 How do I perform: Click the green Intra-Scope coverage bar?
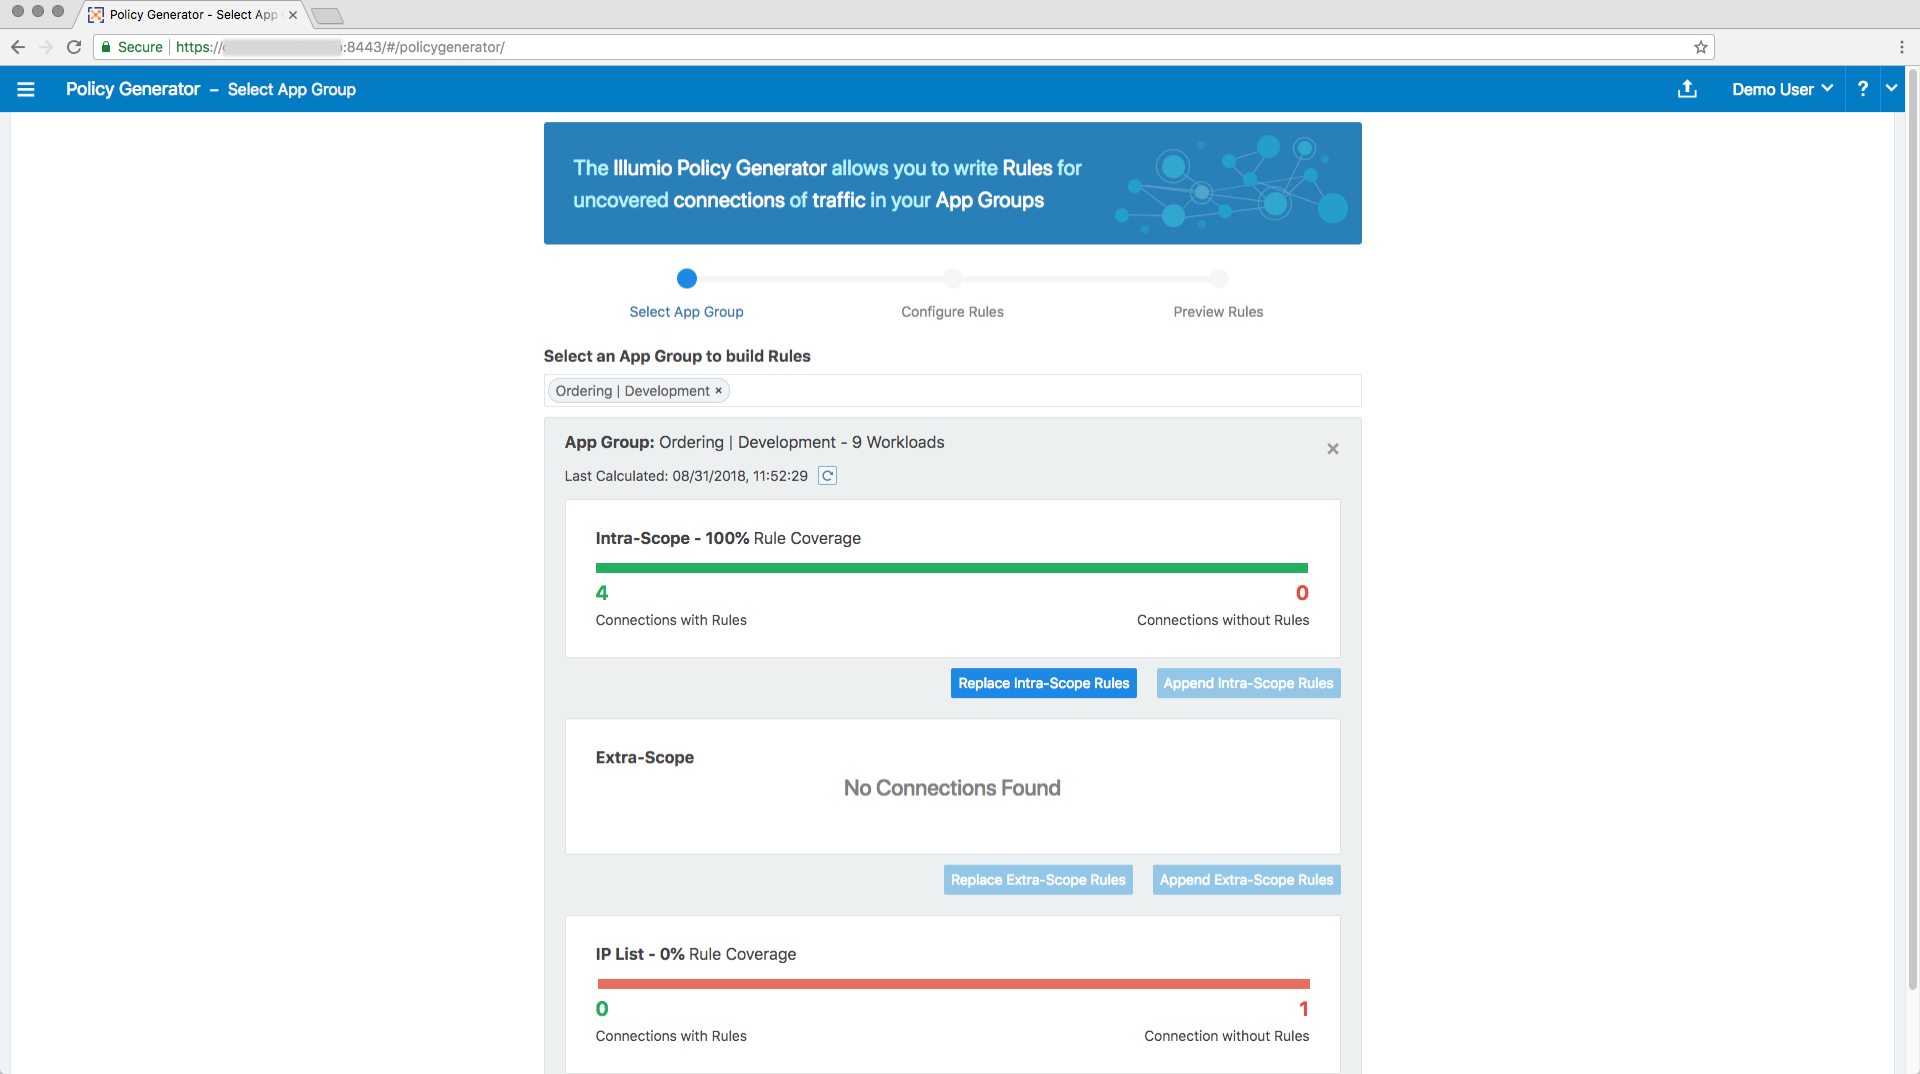pyautogui.click(x=952, y=568)
